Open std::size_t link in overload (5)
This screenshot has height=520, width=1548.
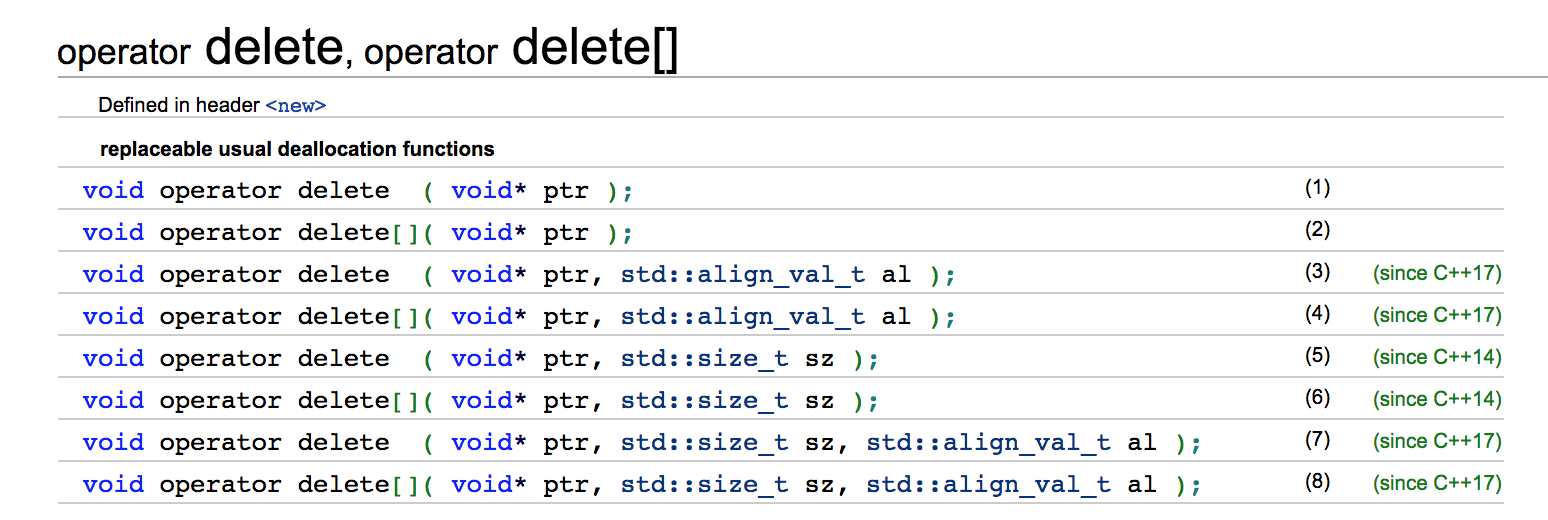click(705, 359)
